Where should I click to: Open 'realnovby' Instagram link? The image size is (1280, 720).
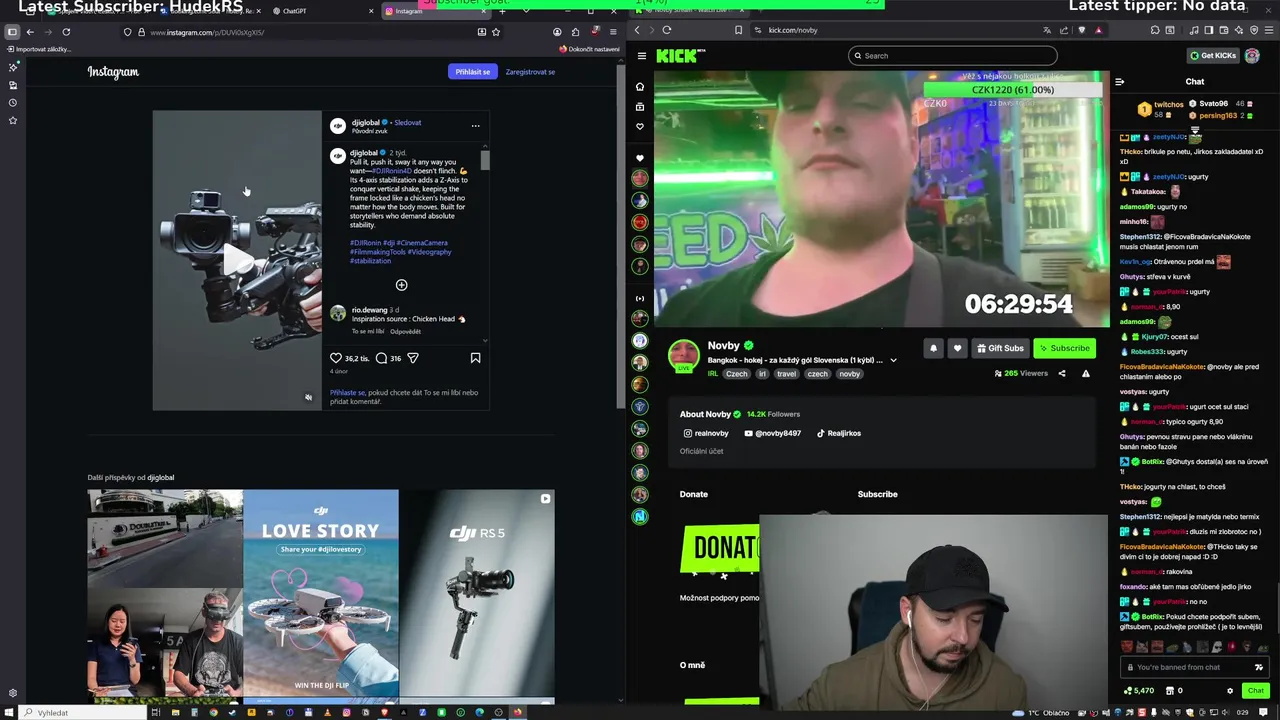coord(706,433)
